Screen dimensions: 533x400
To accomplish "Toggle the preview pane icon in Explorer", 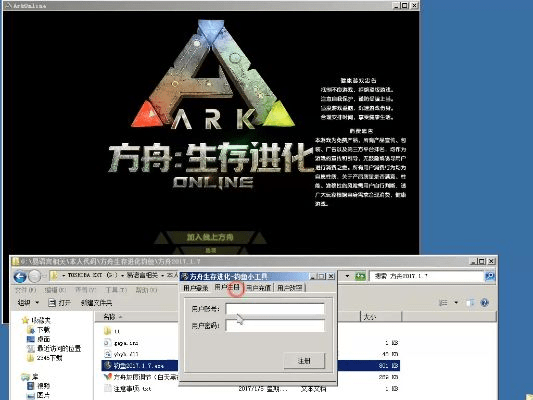I will [x=470, y=302].
